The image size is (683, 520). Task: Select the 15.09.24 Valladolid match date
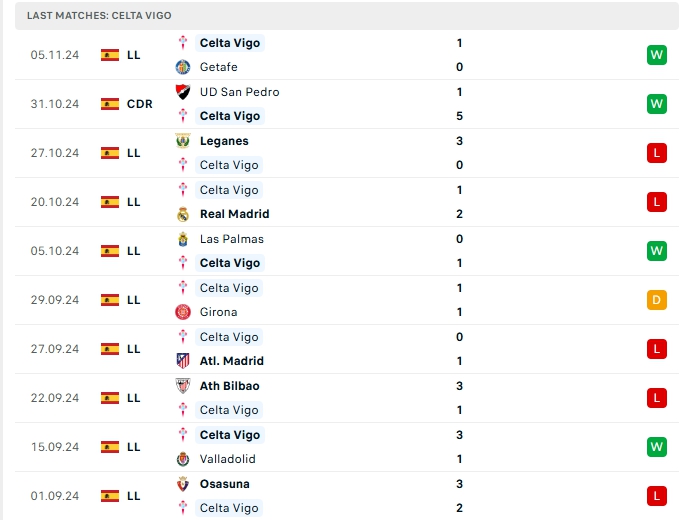click(x=54, y=447)
